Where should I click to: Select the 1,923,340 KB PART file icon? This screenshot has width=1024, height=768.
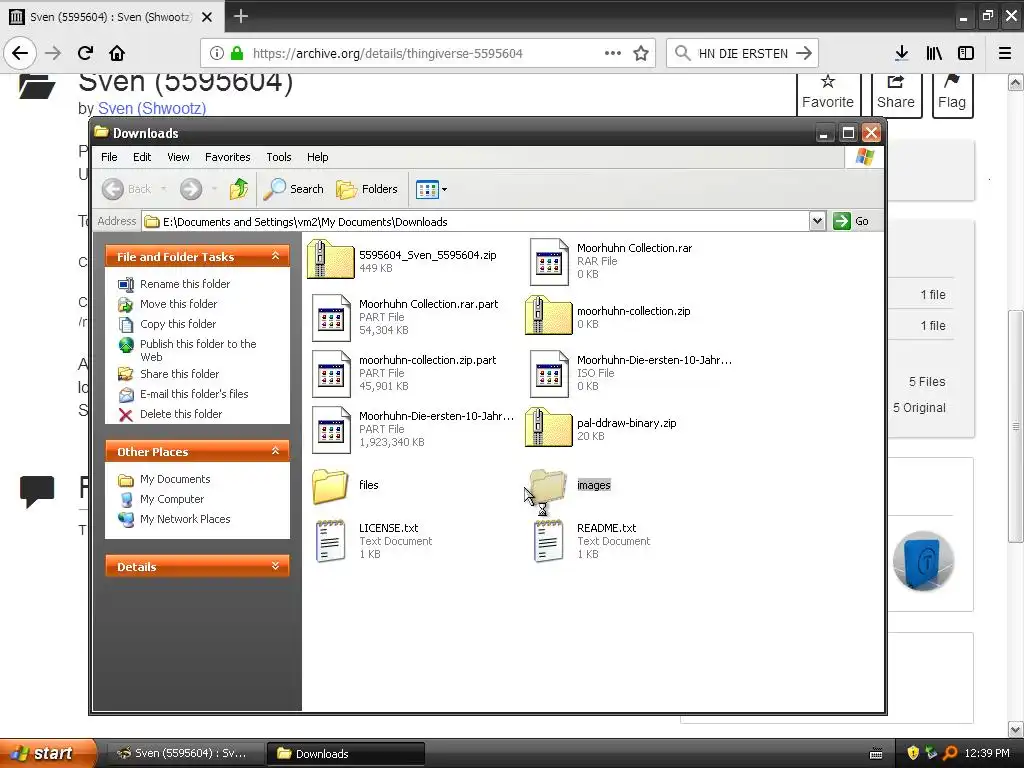(330, 430)
